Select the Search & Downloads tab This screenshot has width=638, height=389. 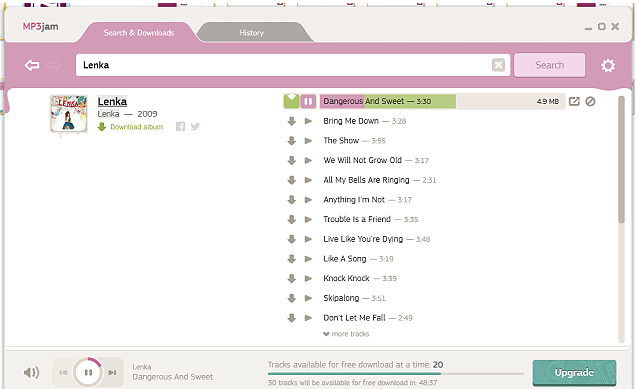pos(139,33)
